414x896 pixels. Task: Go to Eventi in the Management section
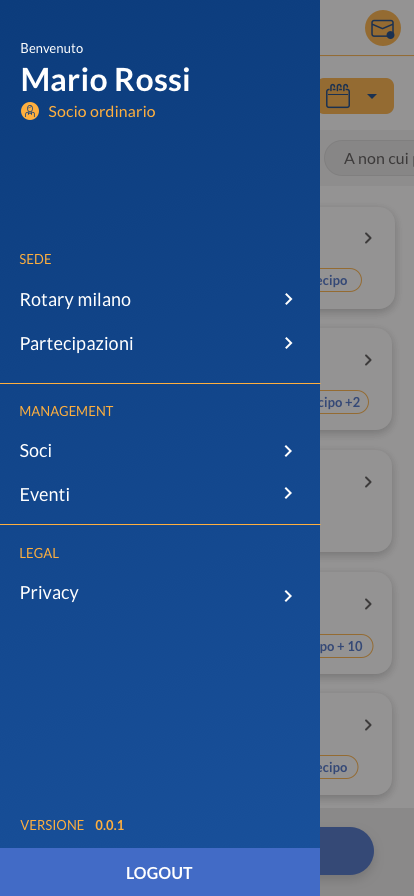160,494
